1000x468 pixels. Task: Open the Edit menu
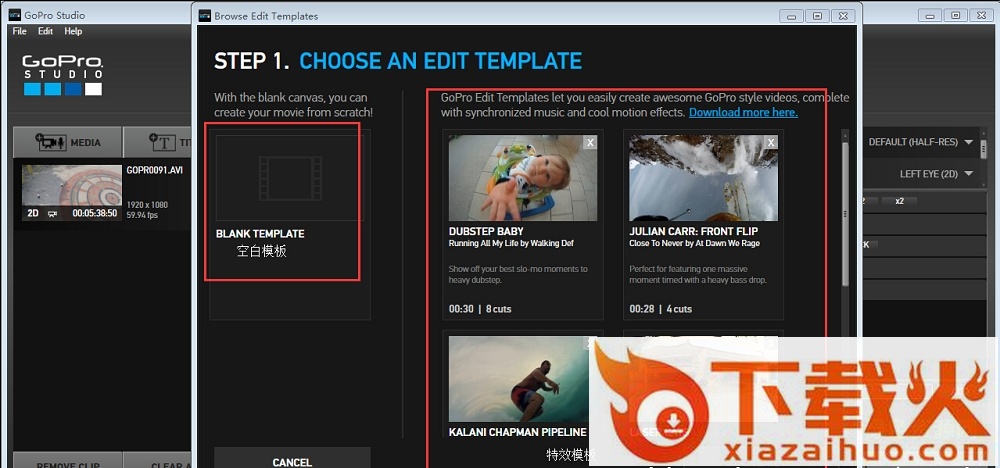(45, 32)
